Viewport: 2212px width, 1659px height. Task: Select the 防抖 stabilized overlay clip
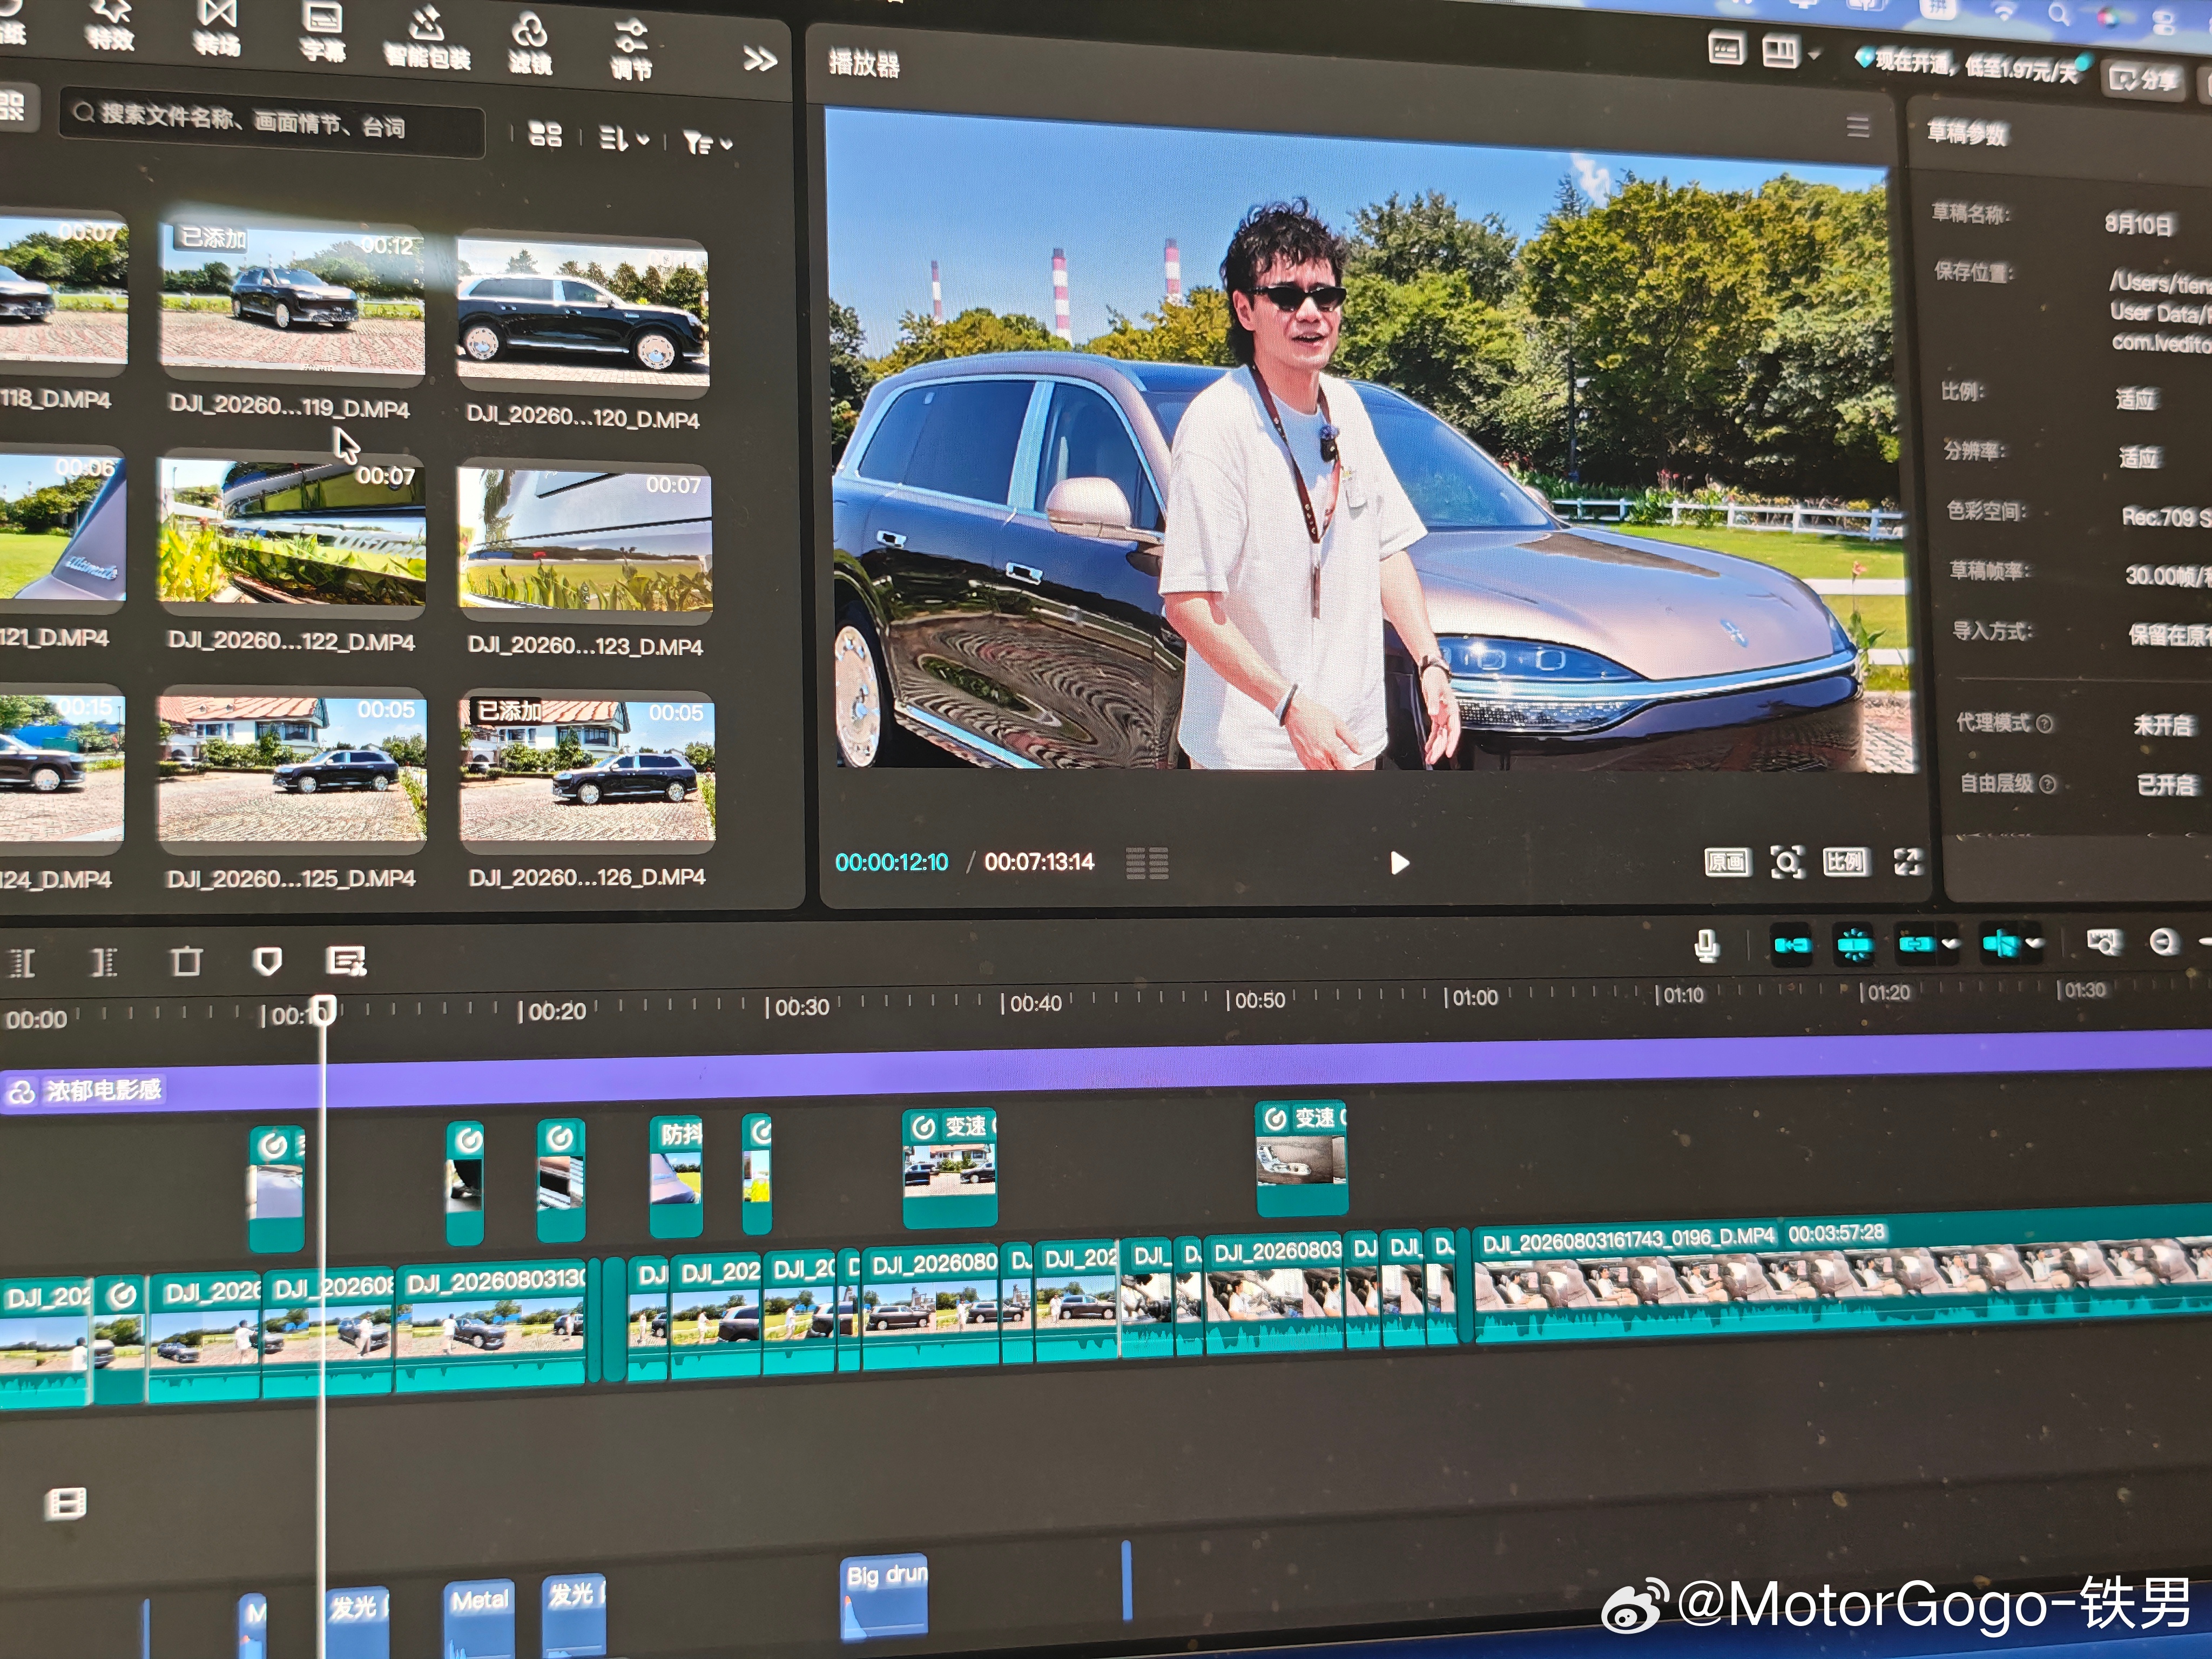click(x=677, y=1176)
